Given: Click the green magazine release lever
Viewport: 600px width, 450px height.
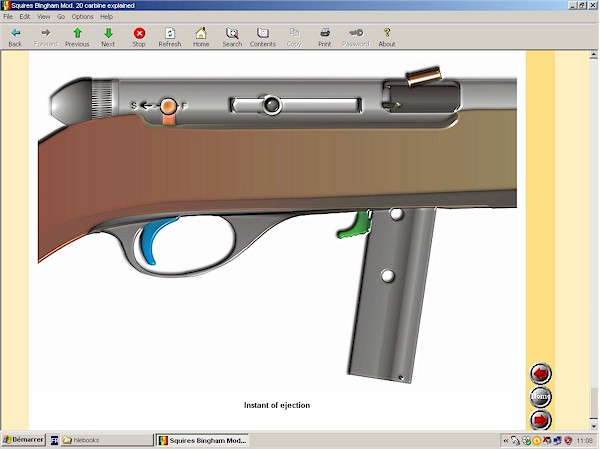Looking at the screenshot, I should pos(354,225).
